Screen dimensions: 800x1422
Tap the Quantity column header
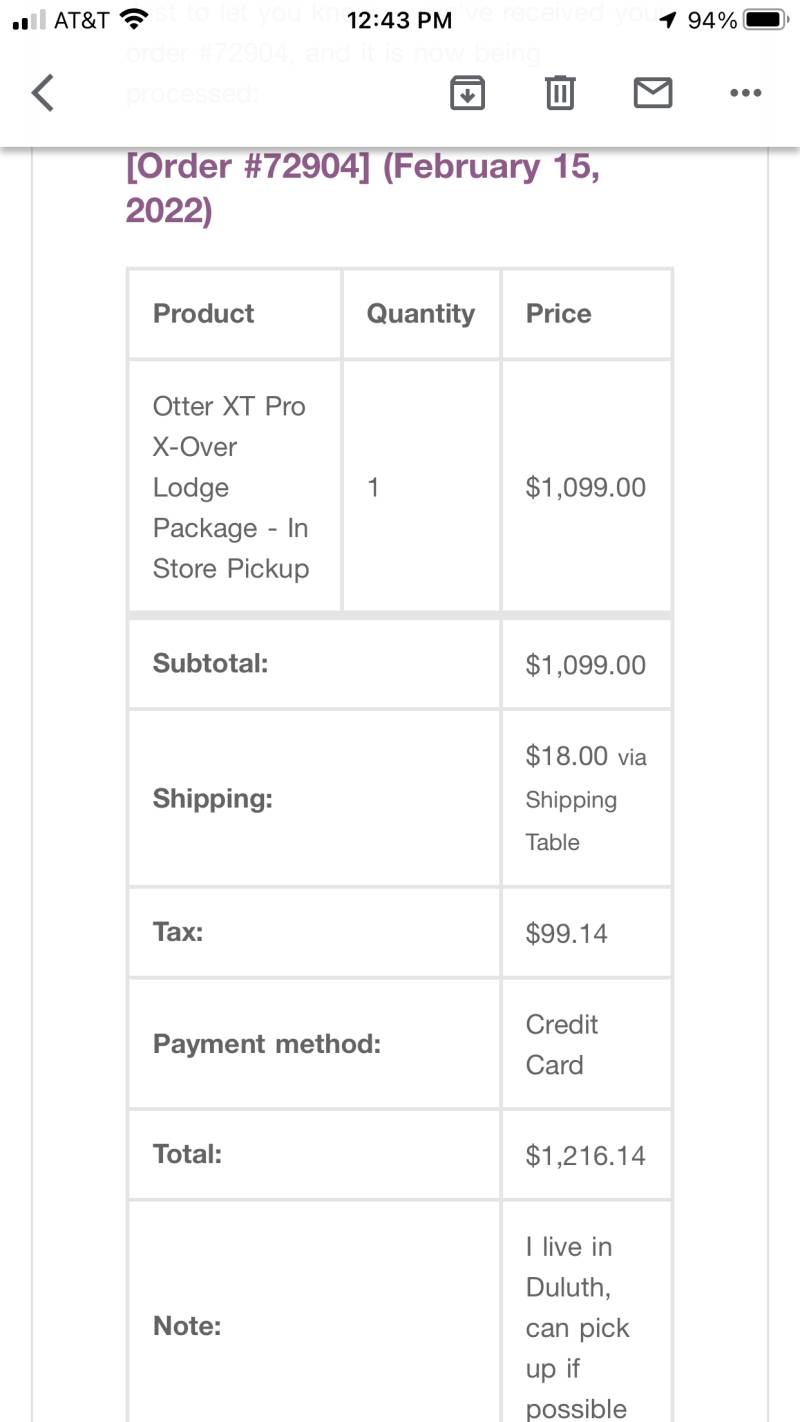(420, 313)
